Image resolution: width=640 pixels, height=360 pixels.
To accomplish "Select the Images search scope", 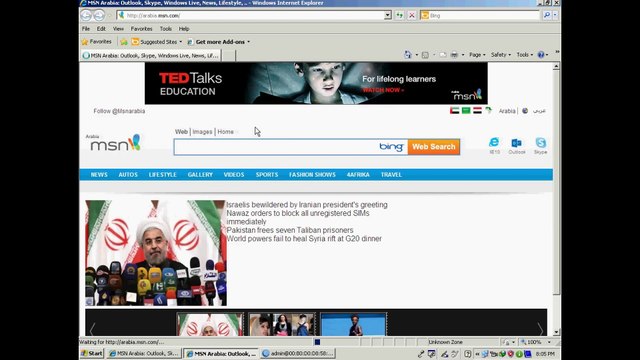I will pos(202,132).
